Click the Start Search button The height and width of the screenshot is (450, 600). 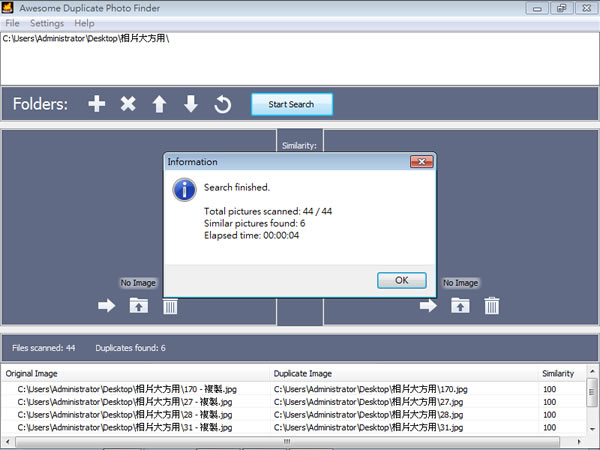(x=292, y=104)
